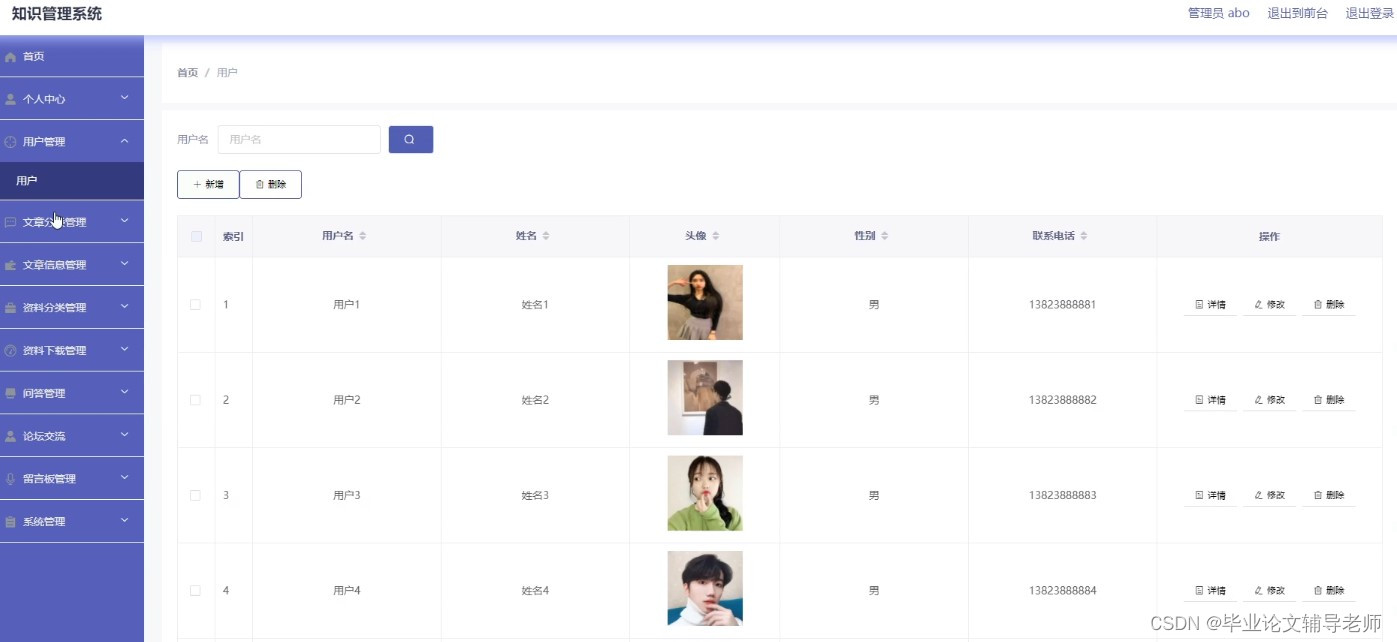Click the icon beside 文章信息管理
The height and width of the screenshot is (642, 1397).
(11, 265)
